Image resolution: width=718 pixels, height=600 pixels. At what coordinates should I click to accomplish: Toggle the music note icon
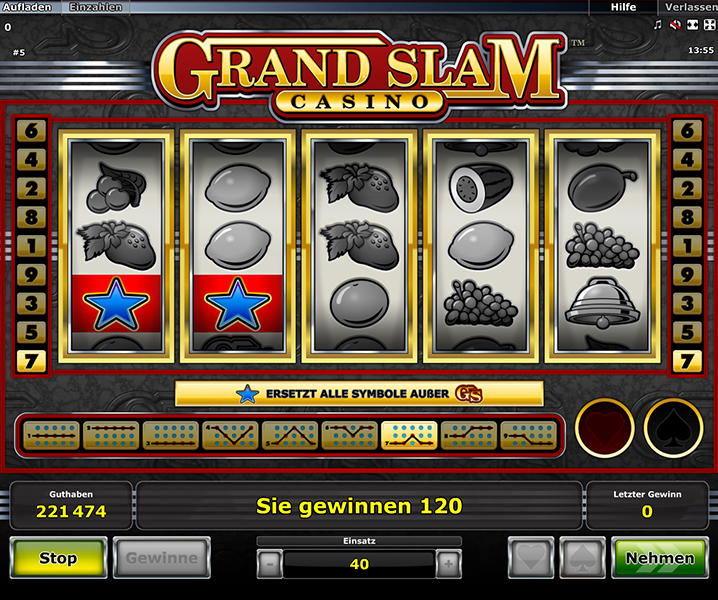(x=658, y=25)
